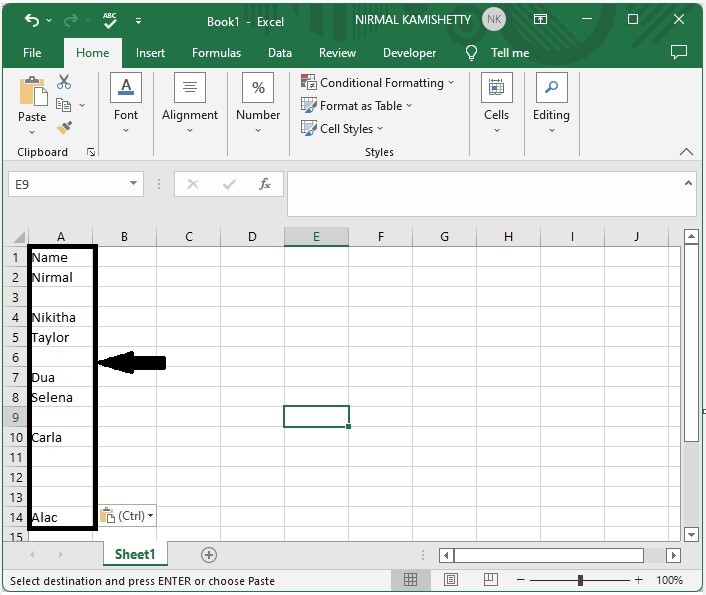Image resolution: width=706 pixels, height=595 pixels.
Task: Switch to Page Break Preview icon
Action: 491,580
